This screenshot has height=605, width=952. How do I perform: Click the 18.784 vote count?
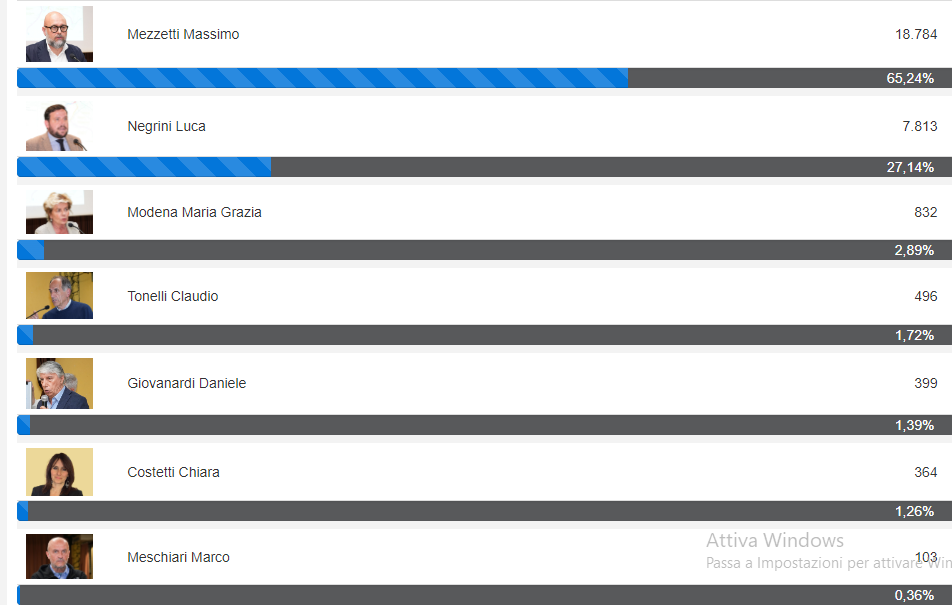tap(916, 35)
